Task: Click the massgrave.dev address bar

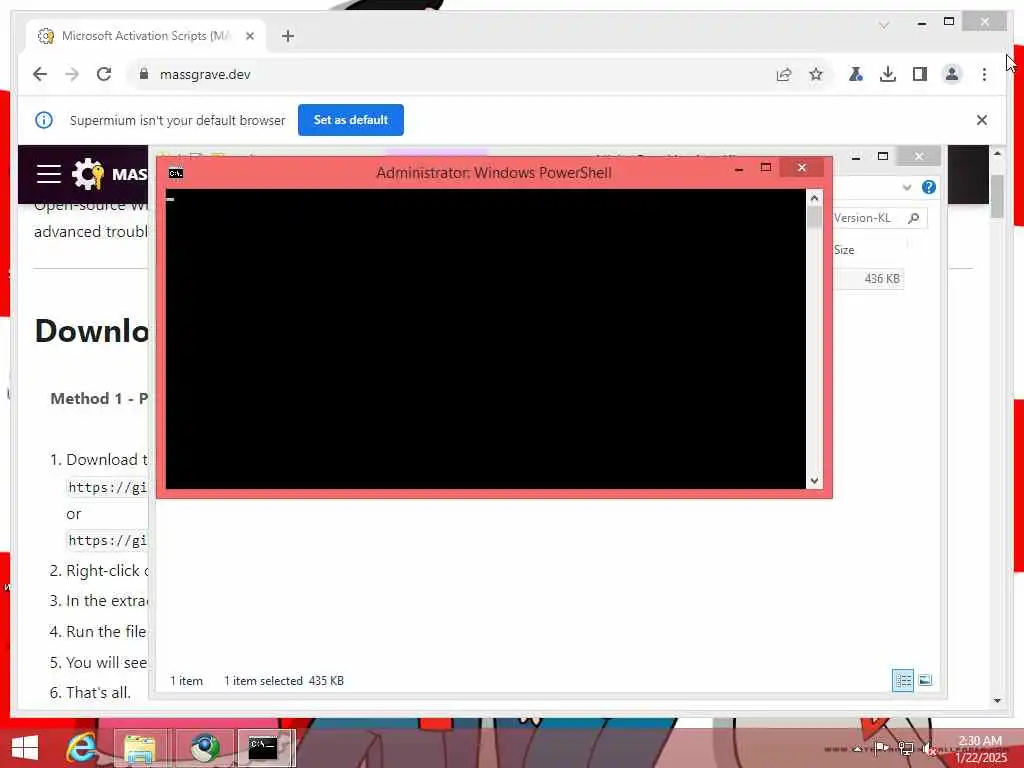Action: [x=451, y=74]
